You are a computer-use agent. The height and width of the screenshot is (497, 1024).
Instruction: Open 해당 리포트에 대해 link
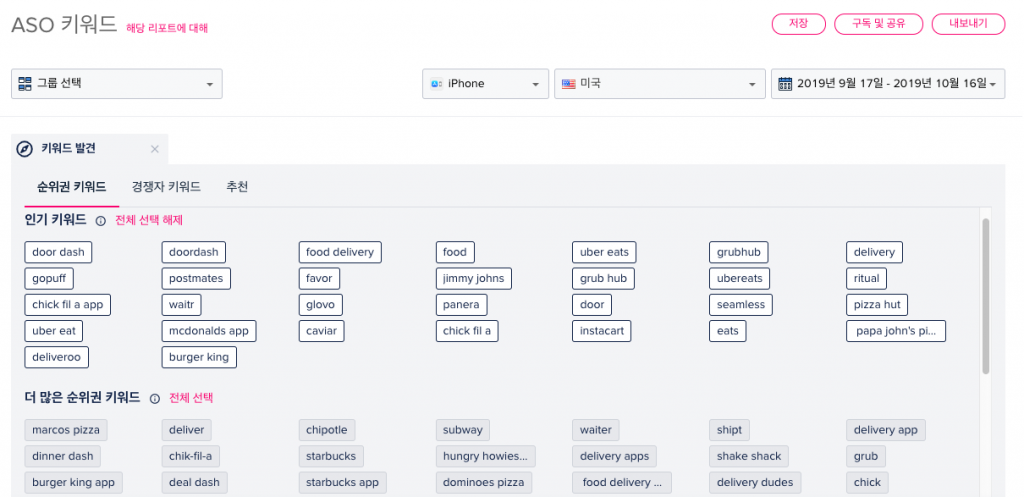tap(167, 27)
